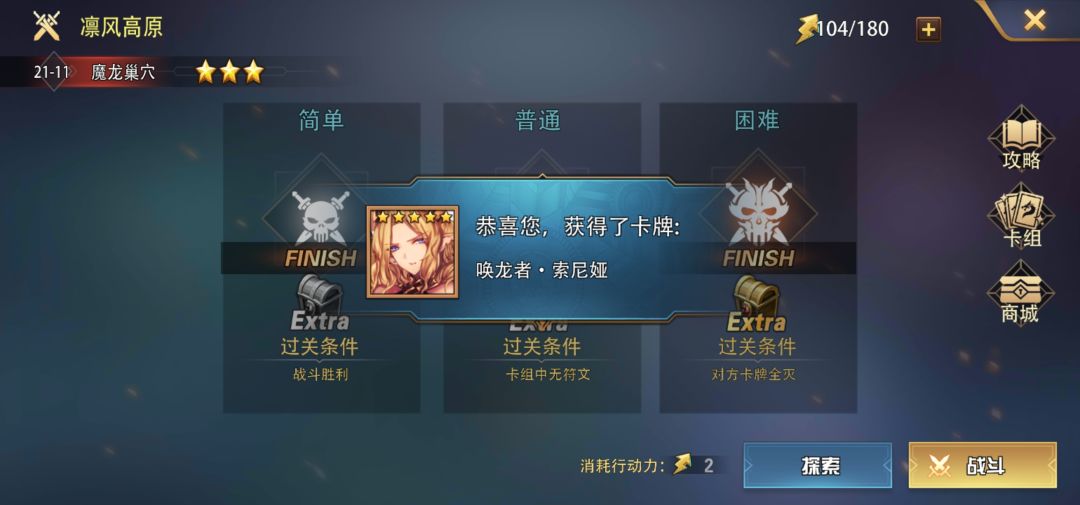The width and height of the screenshot is (1080, 505).
Task: Close the stage screen with the X
Action: click(1035, 20)
